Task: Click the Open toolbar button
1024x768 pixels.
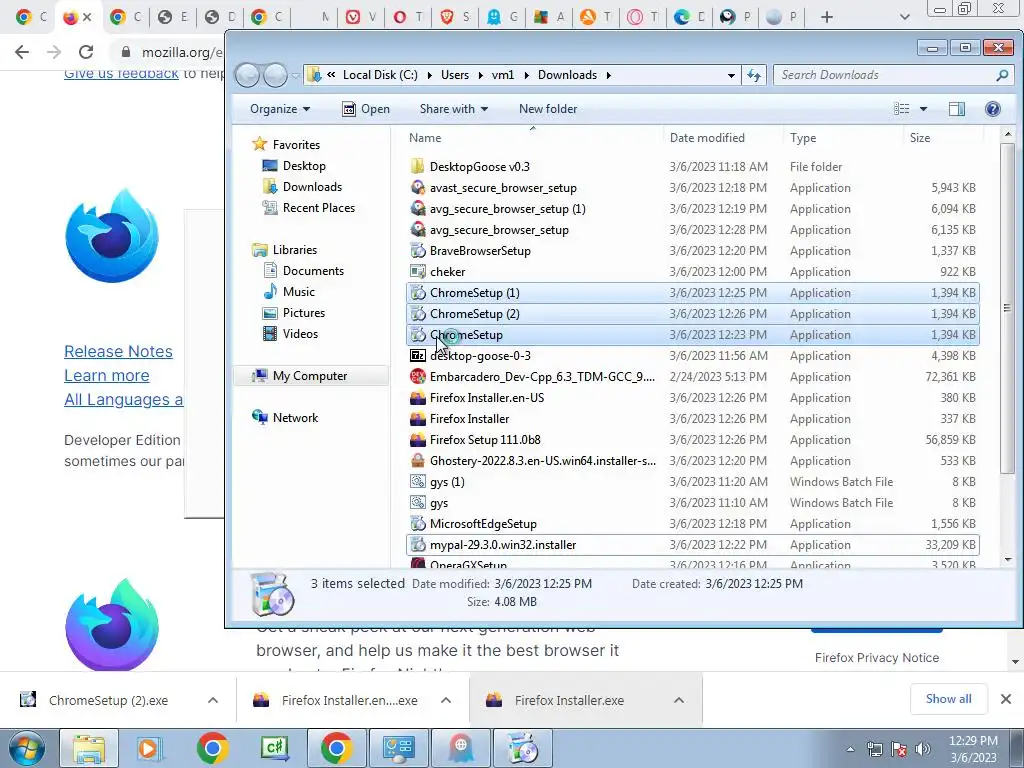Action: (x=366, y=109)
